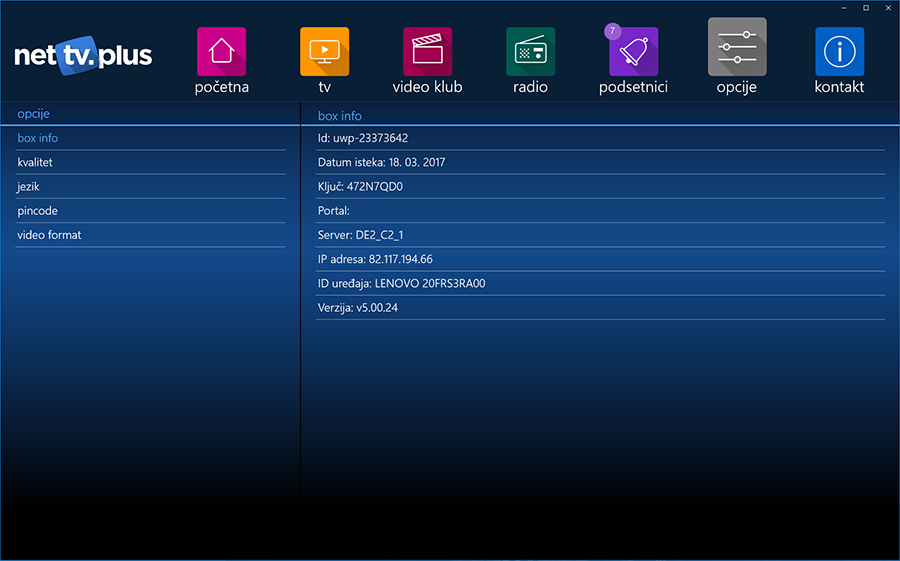This screenshot has height=561, width=900.
Task: Click the opcije label under sliders icon
Action: 736,87
